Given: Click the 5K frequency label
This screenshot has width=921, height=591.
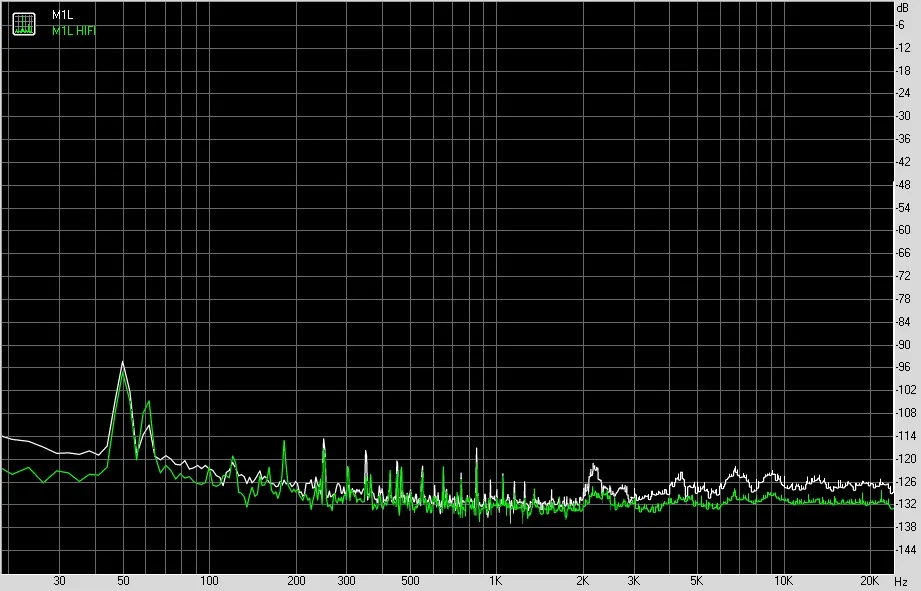Looking at the screenshot, I should click(697, 581).
